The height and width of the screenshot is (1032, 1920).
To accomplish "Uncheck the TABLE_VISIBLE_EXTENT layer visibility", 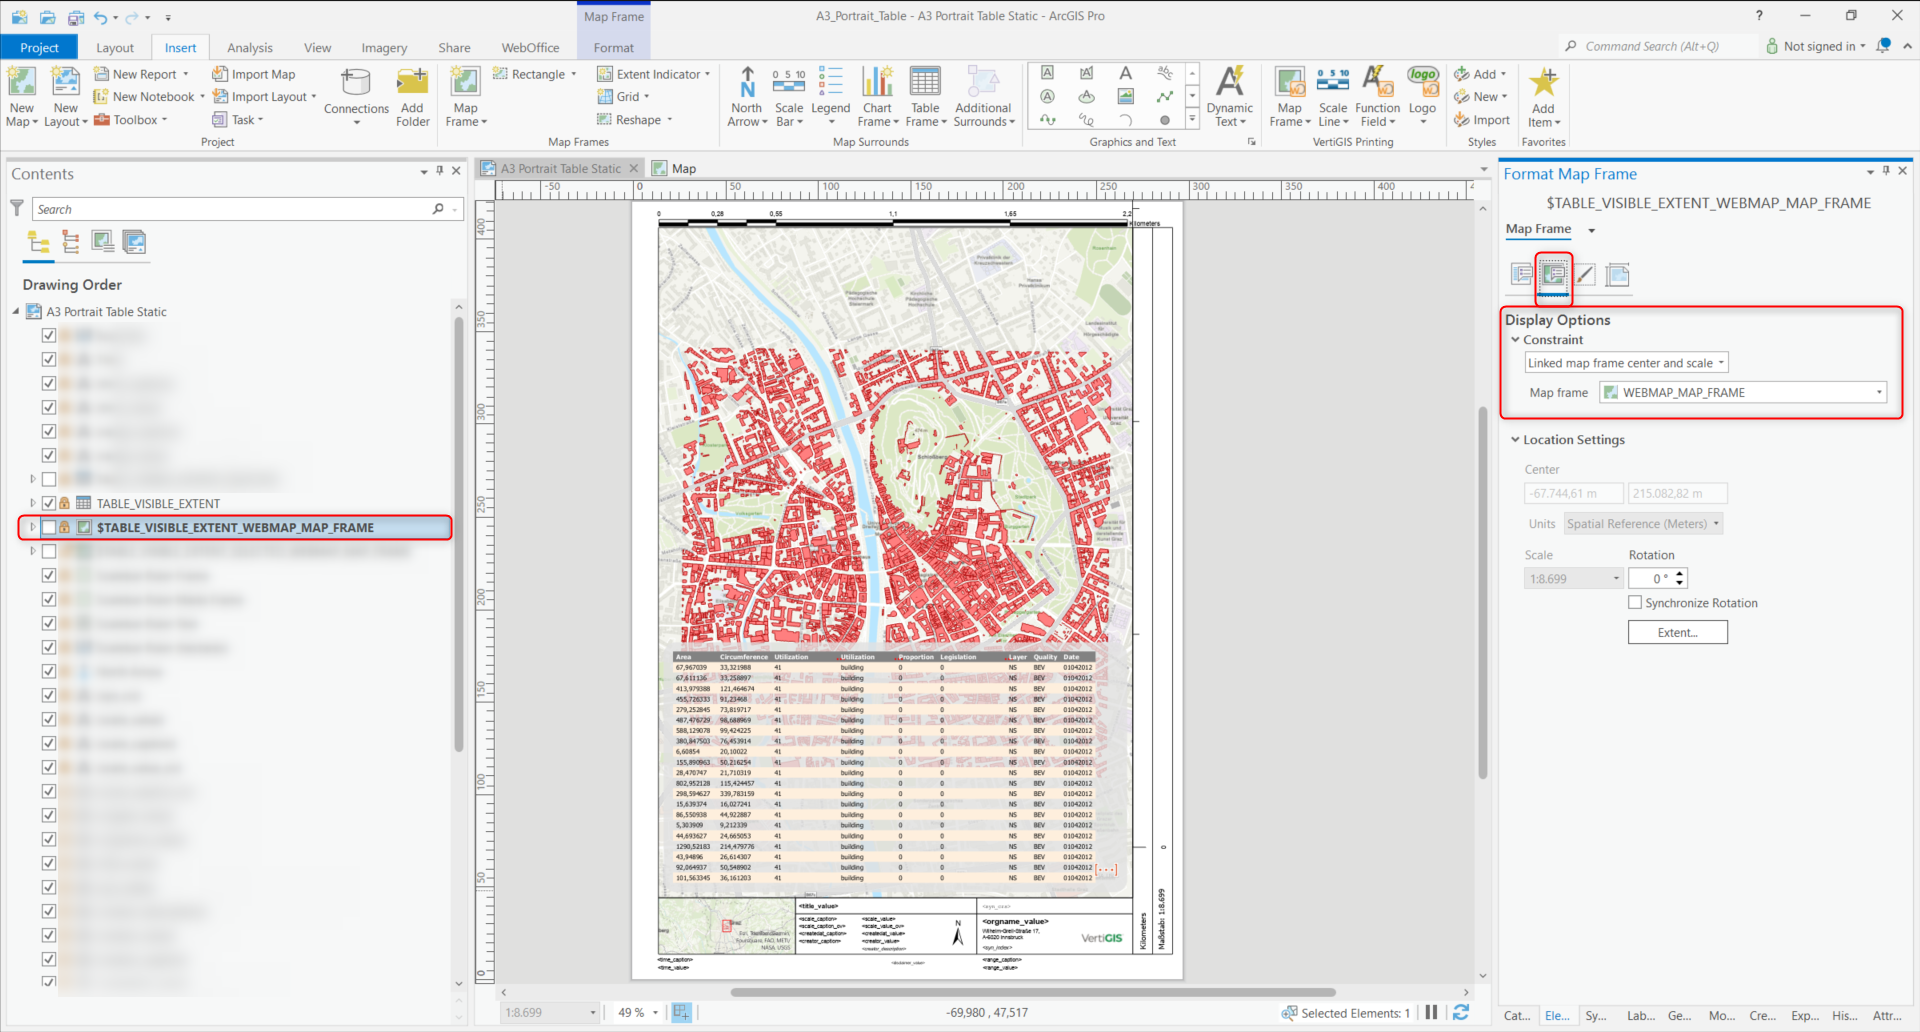I will (48, 504).
